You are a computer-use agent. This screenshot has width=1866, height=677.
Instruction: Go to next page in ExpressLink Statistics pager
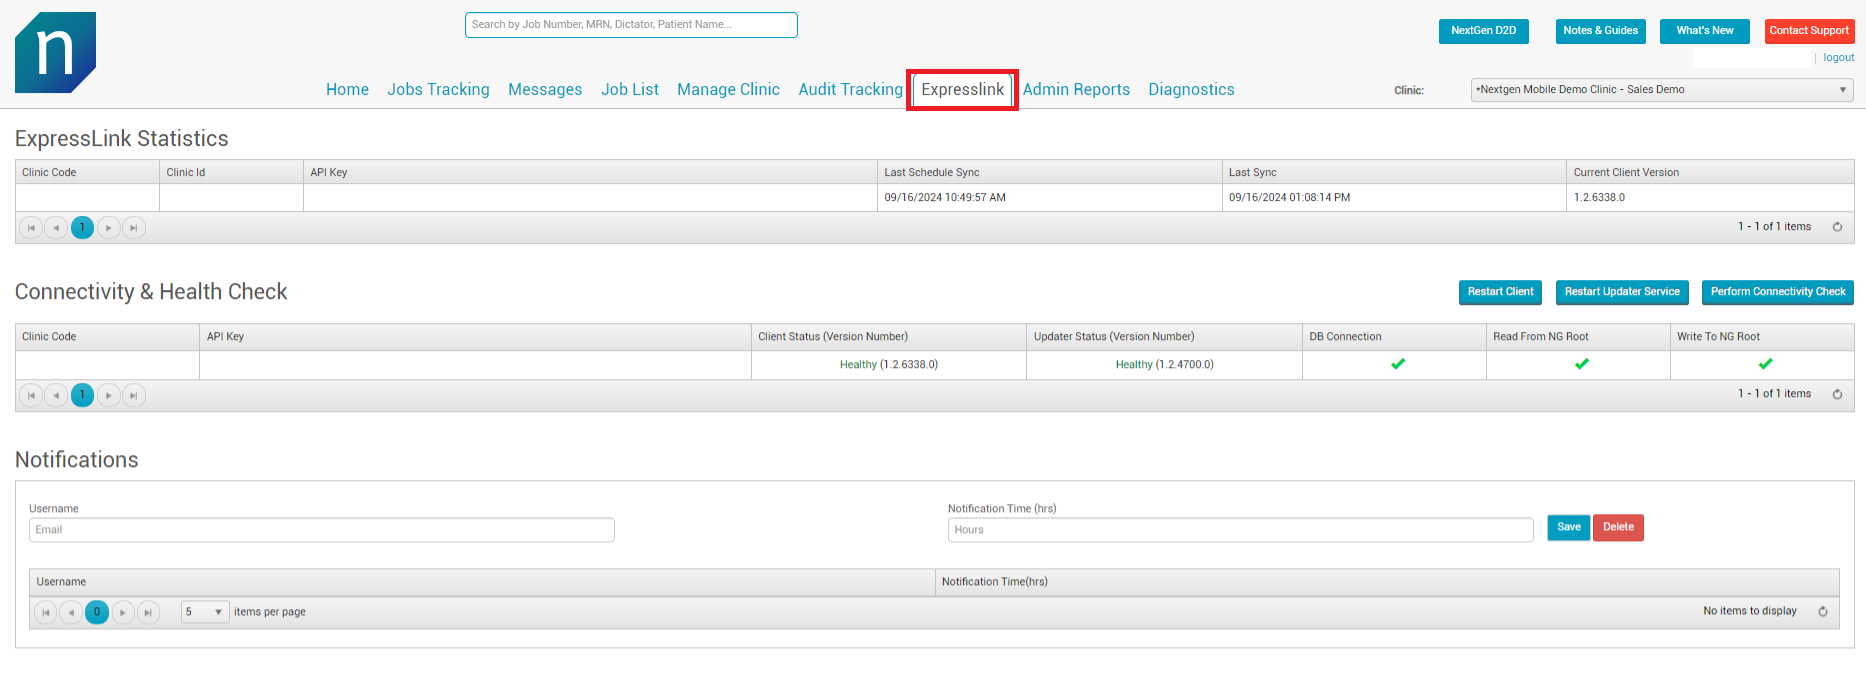point(108,228)
